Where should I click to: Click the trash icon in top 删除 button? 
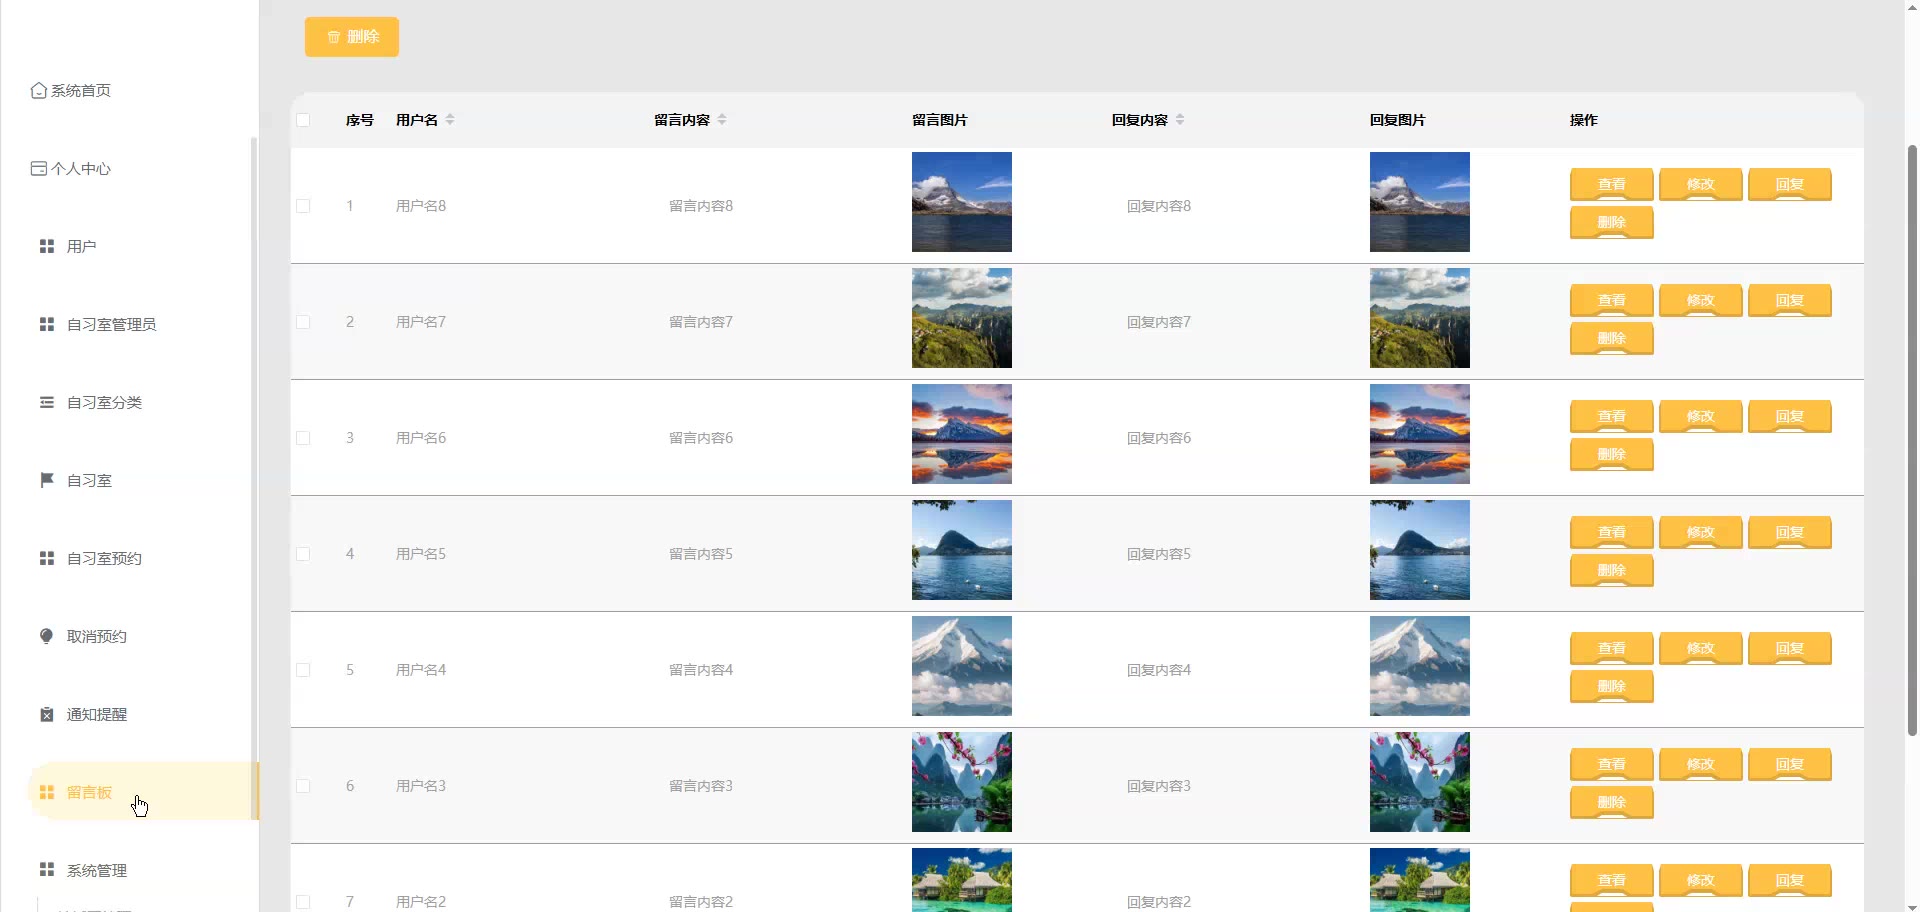(334, 37)
